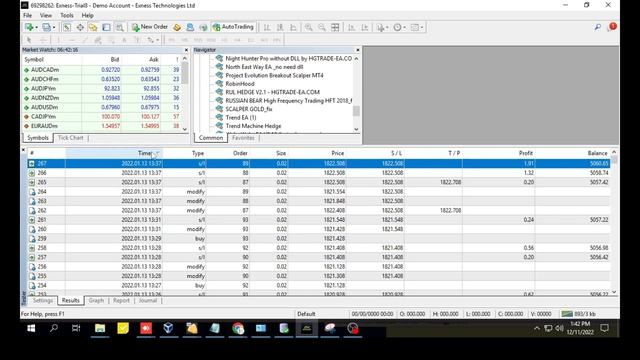Open the tester Report tab
This screenshot has width=640, height=360.
pyautogui.click(x=121, y=300)
